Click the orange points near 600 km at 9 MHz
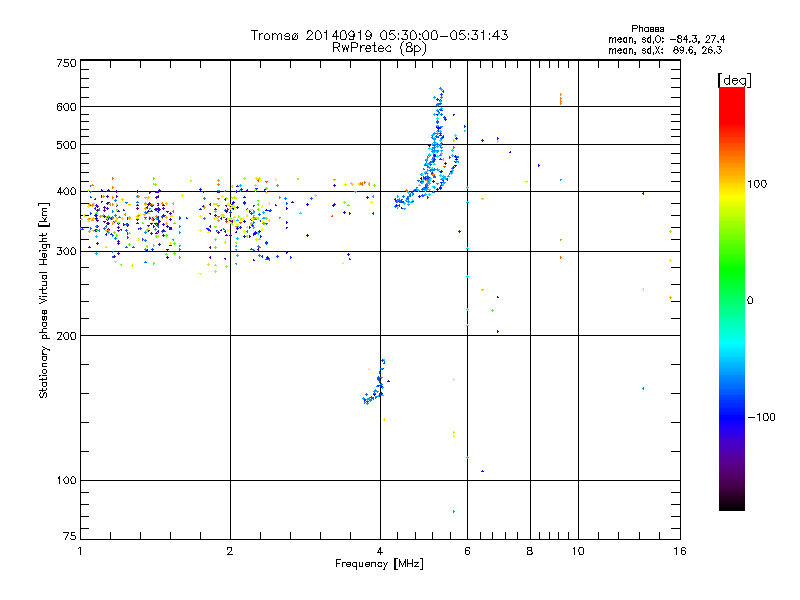The width and height of the screenshot is (800, 600). coord(561,99)
